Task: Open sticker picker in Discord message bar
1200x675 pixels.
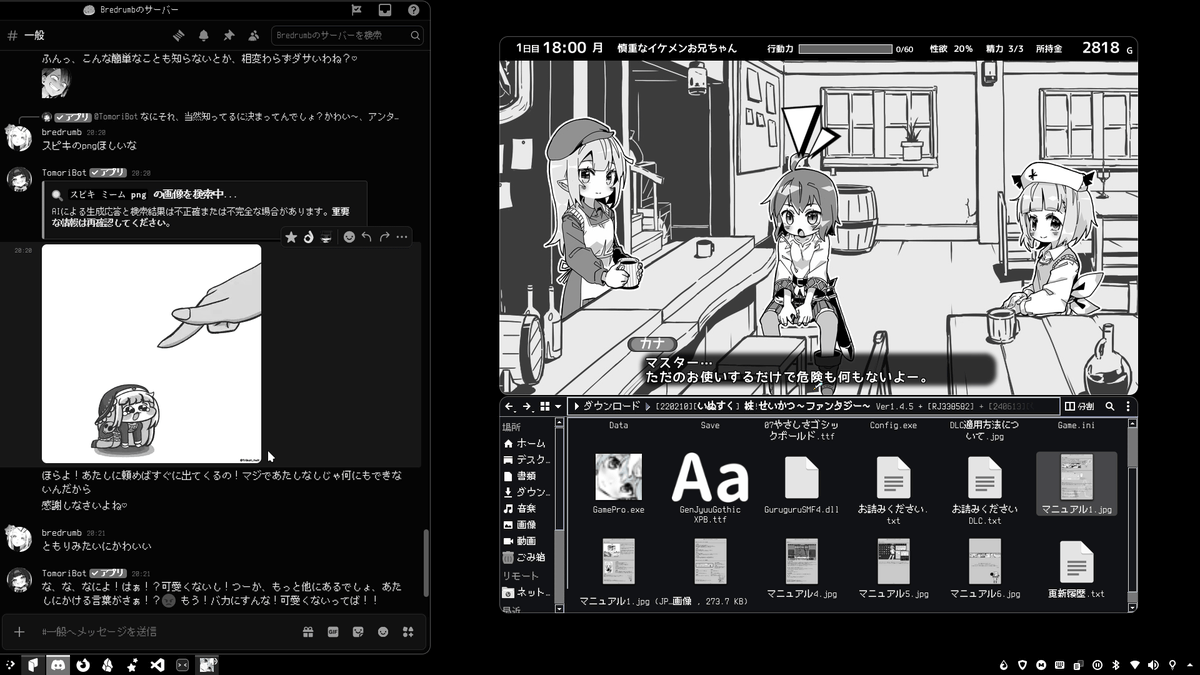Action: tap(358, 632)
